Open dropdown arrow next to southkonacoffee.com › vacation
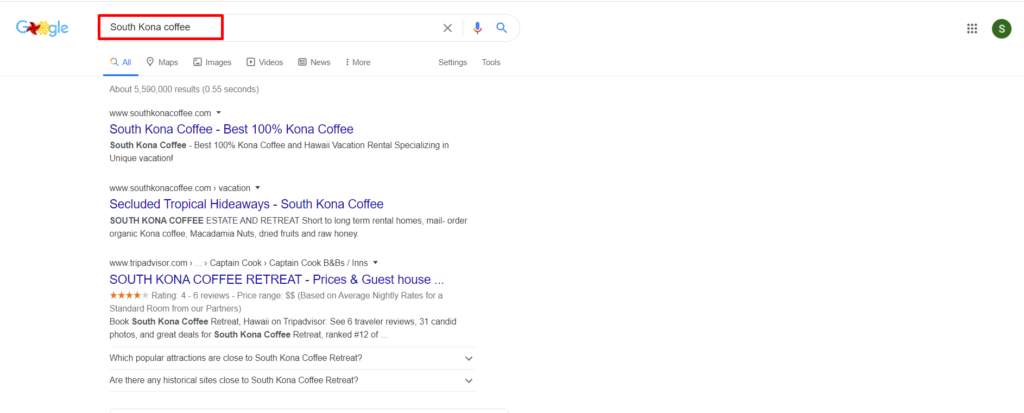Image resolution: width=1024 pixels, height=413 pixels. [x=258, y=188]
